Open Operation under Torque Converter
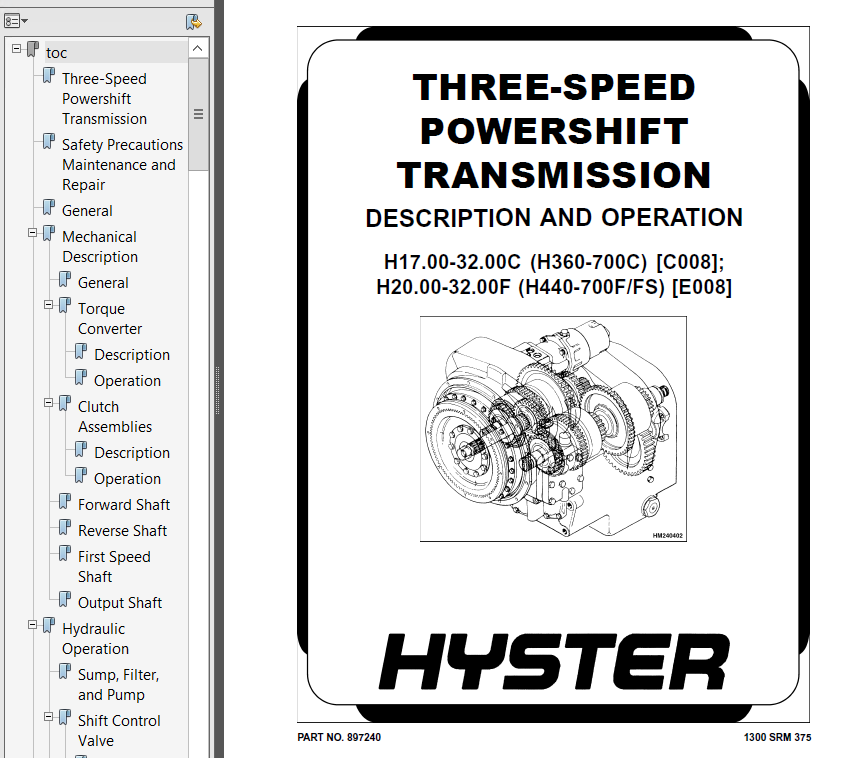The image size is (844, 758). pyautogui.click(x=128, y=381)
